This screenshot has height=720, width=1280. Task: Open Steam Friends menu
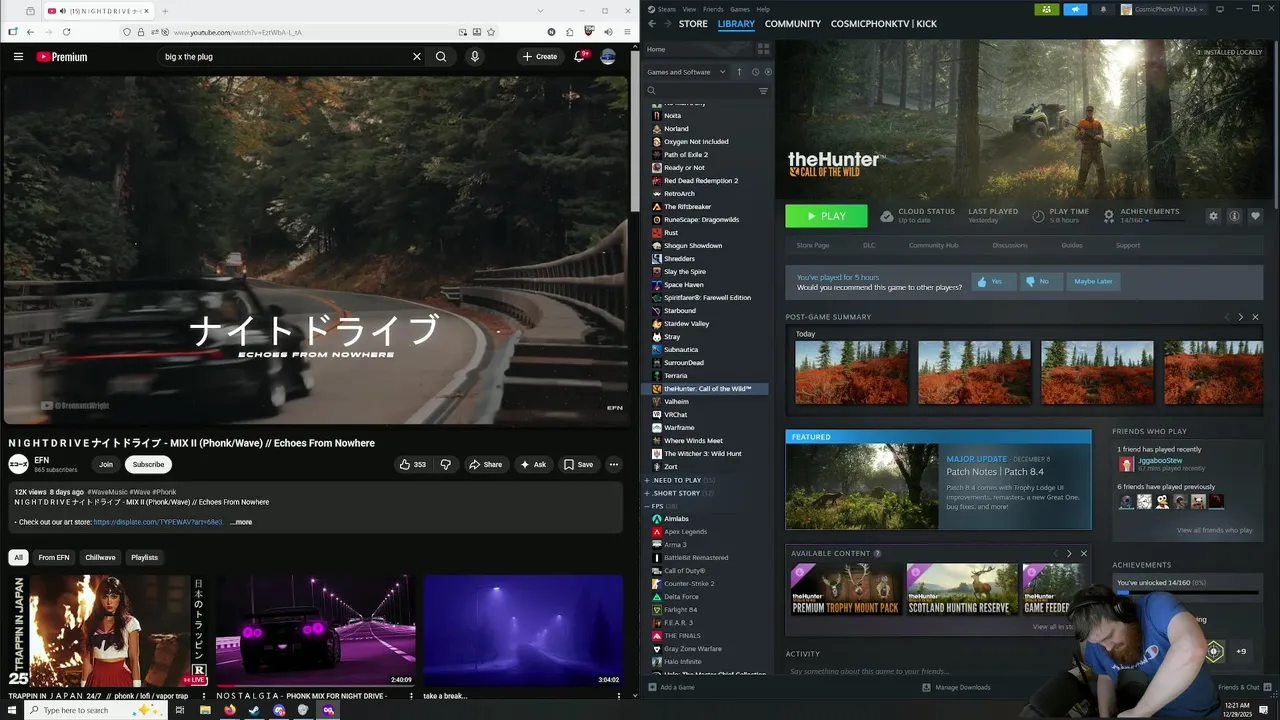click(713, 9)
